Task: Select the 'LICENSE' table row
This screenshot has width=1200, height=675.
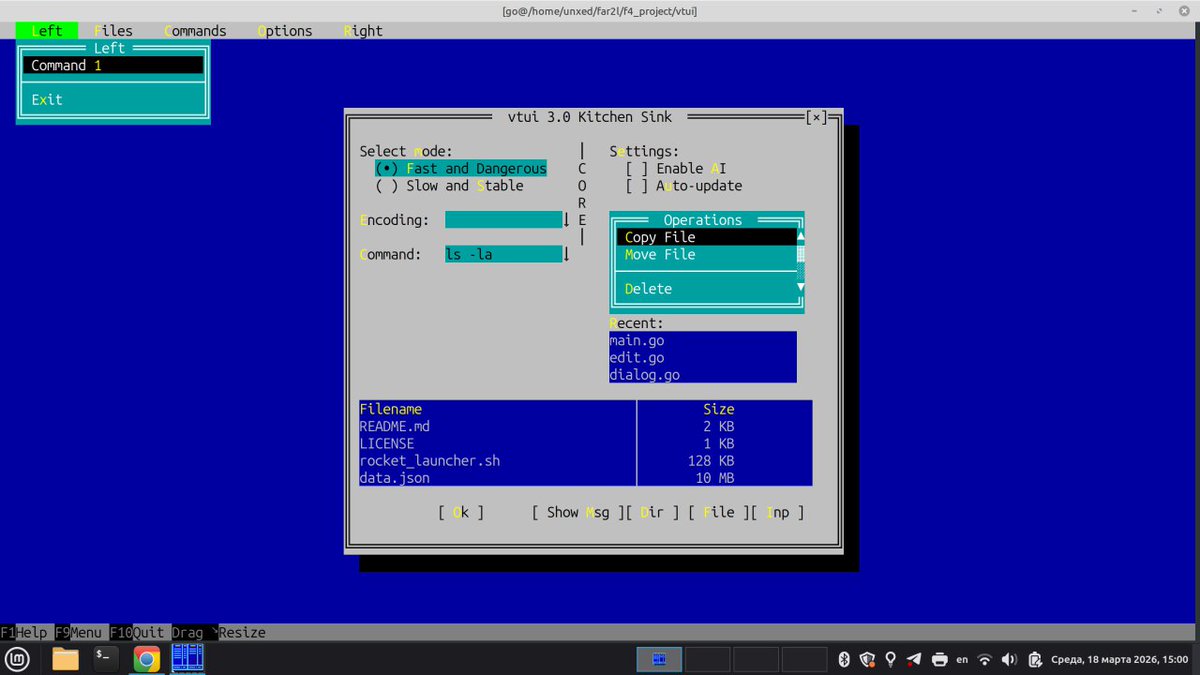Action: click(586, 443)
